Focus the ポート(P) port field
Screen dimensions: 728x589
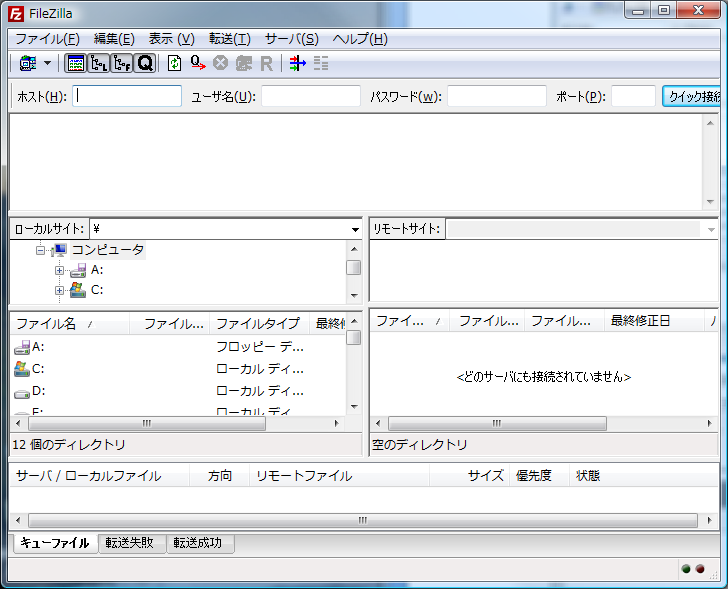tap(633, 96)
